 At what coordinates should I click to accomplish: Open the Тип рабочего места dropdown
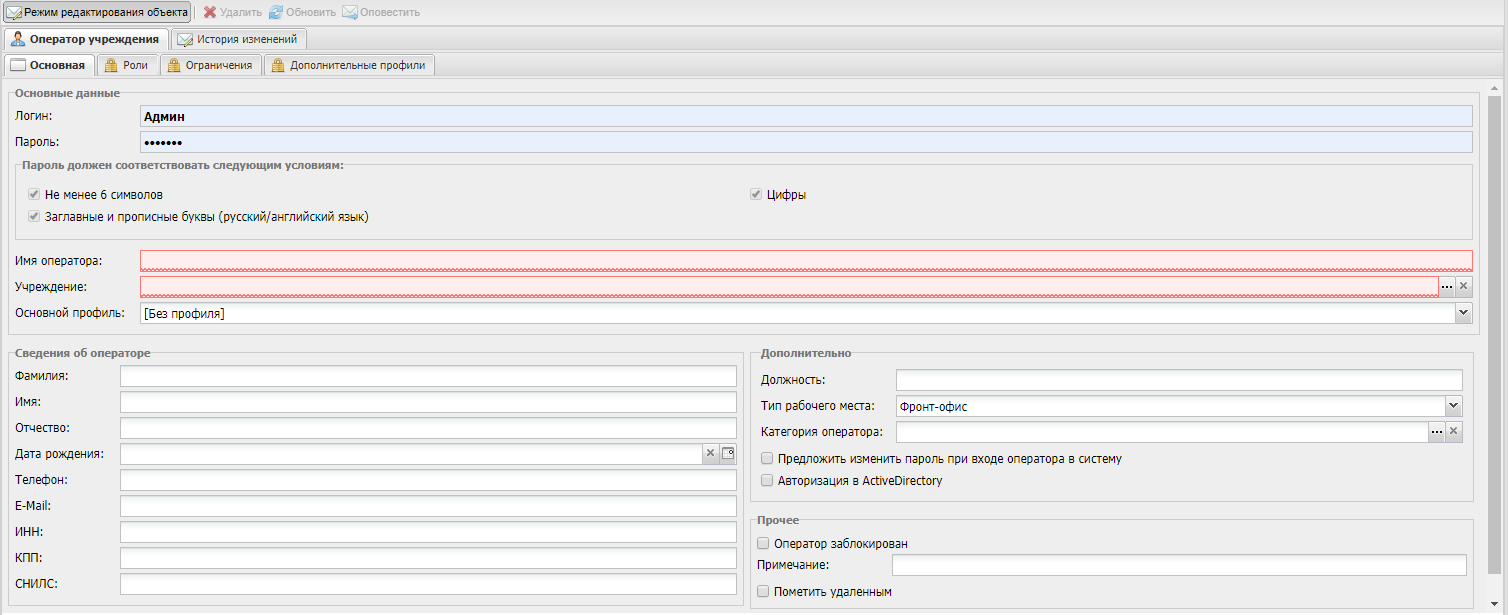[x=1454, y=406]
